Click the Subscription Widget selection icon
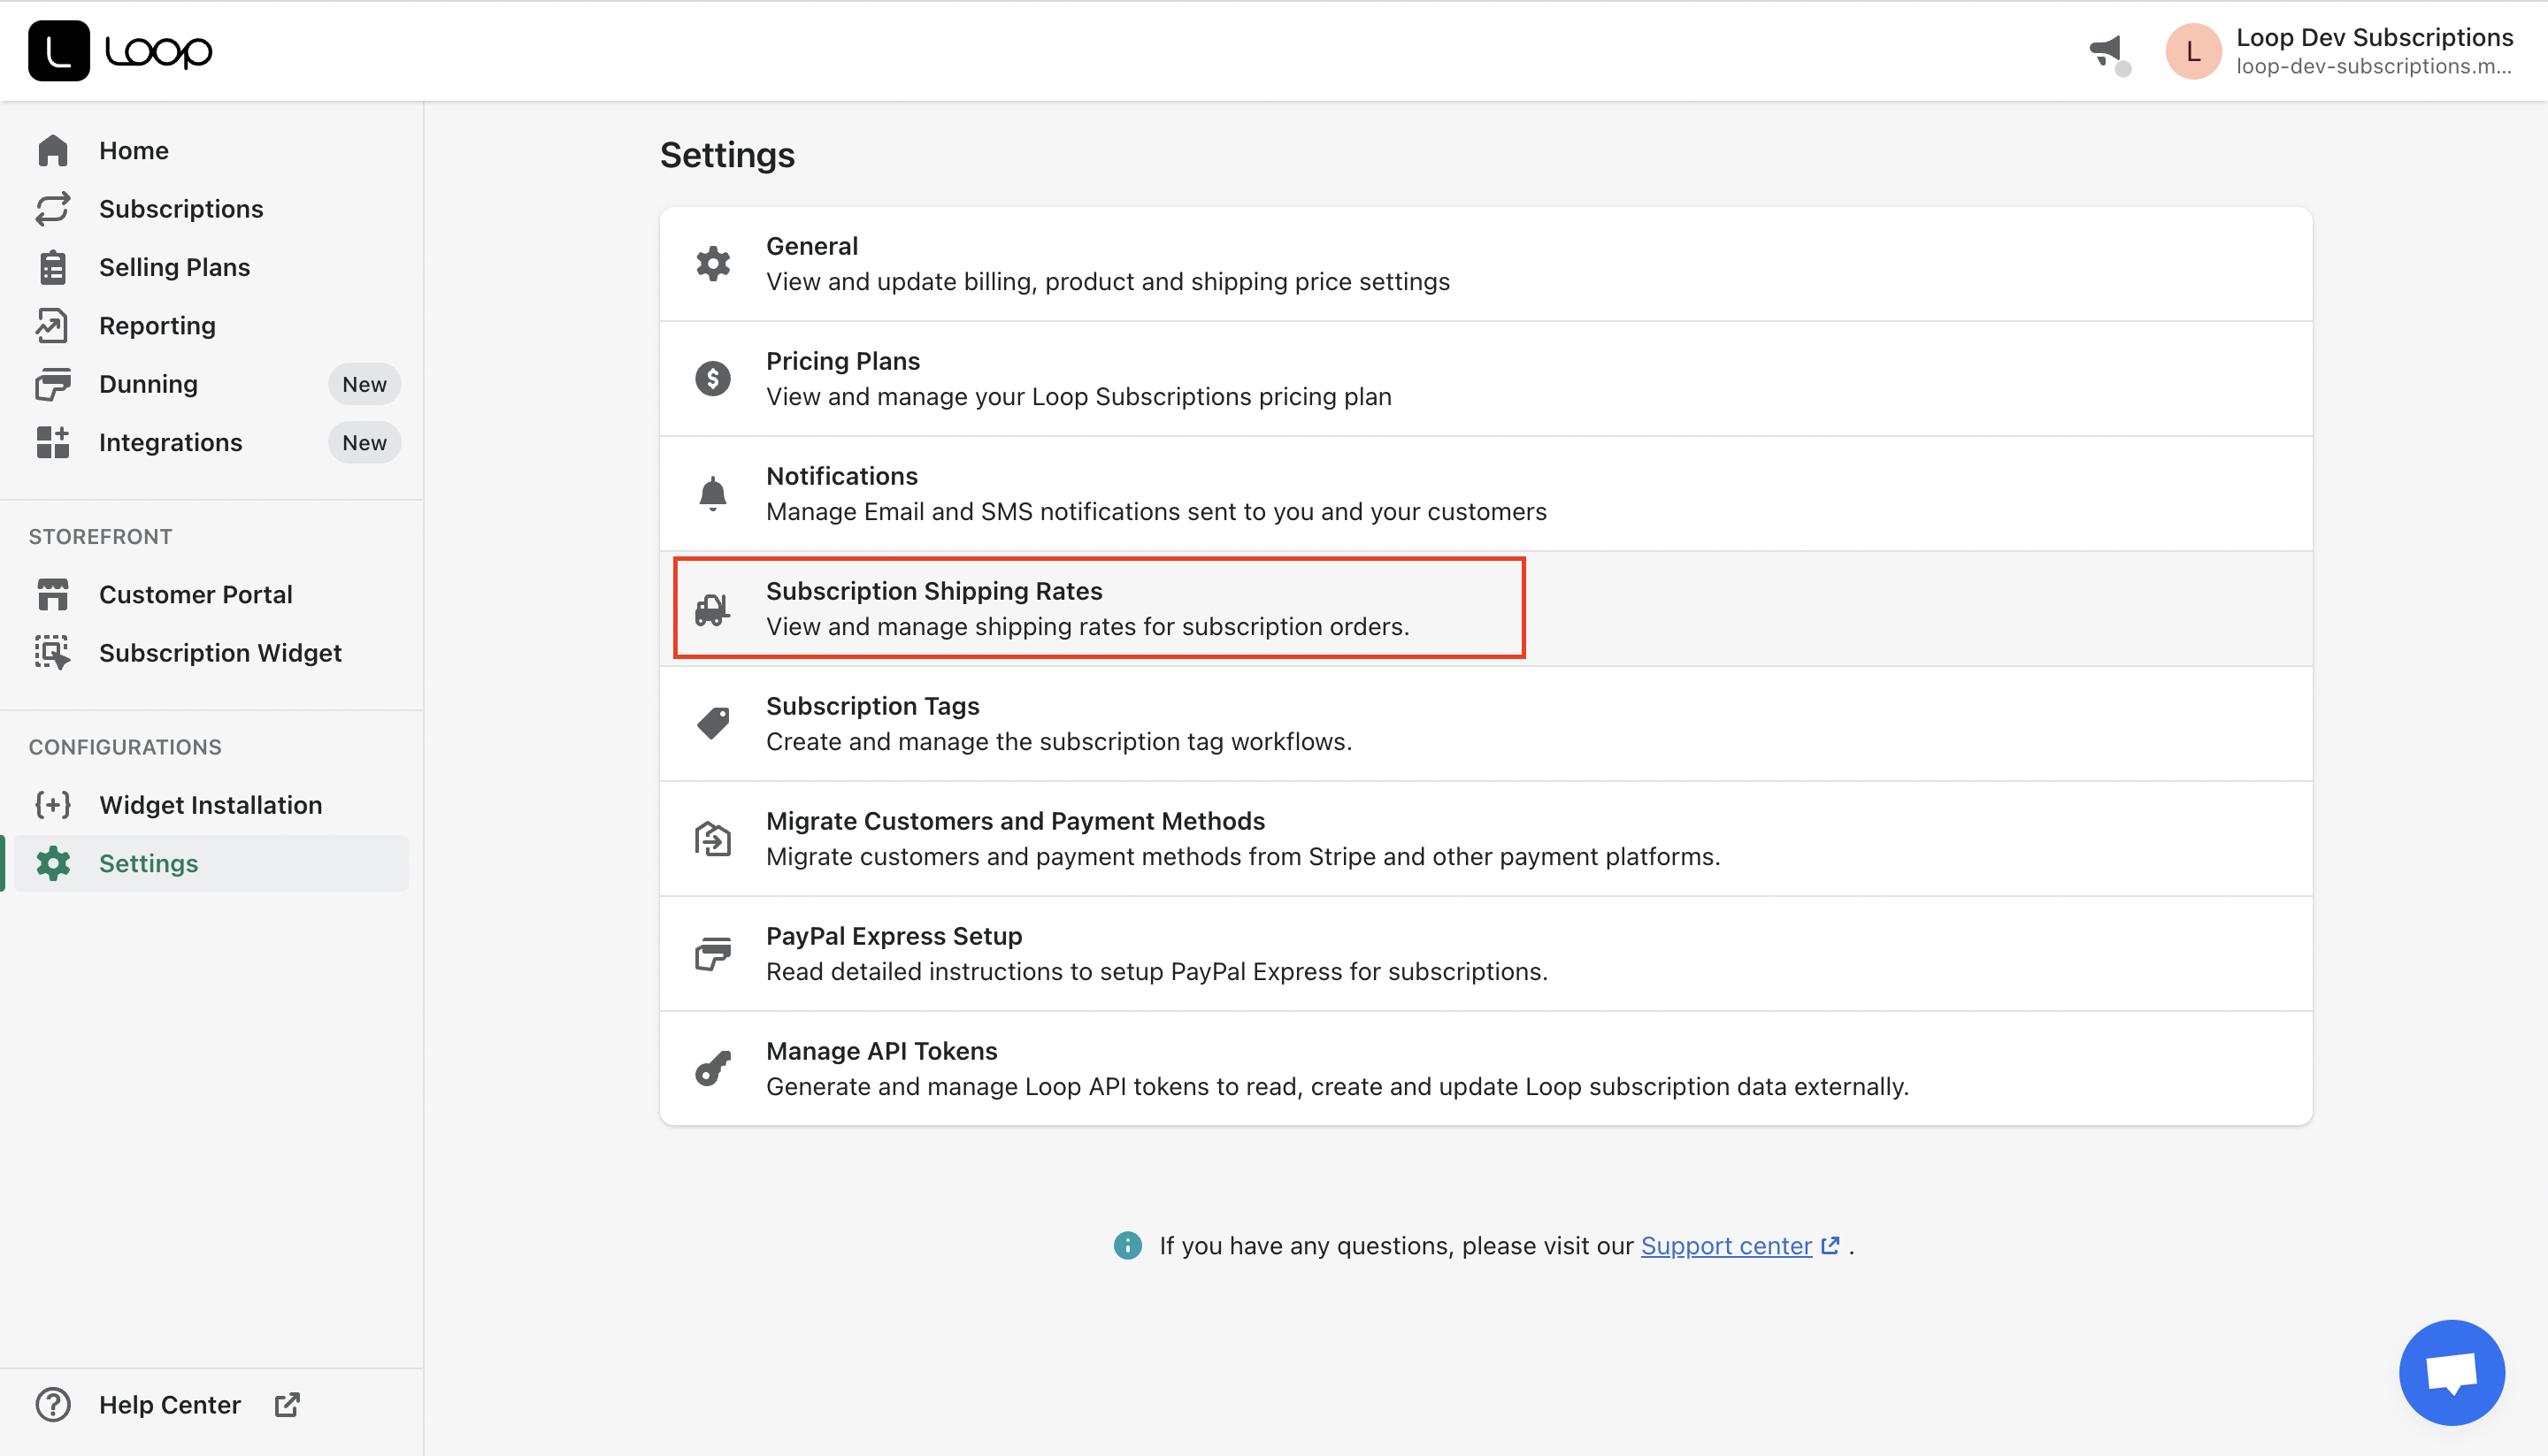 [x=52, y=652]
